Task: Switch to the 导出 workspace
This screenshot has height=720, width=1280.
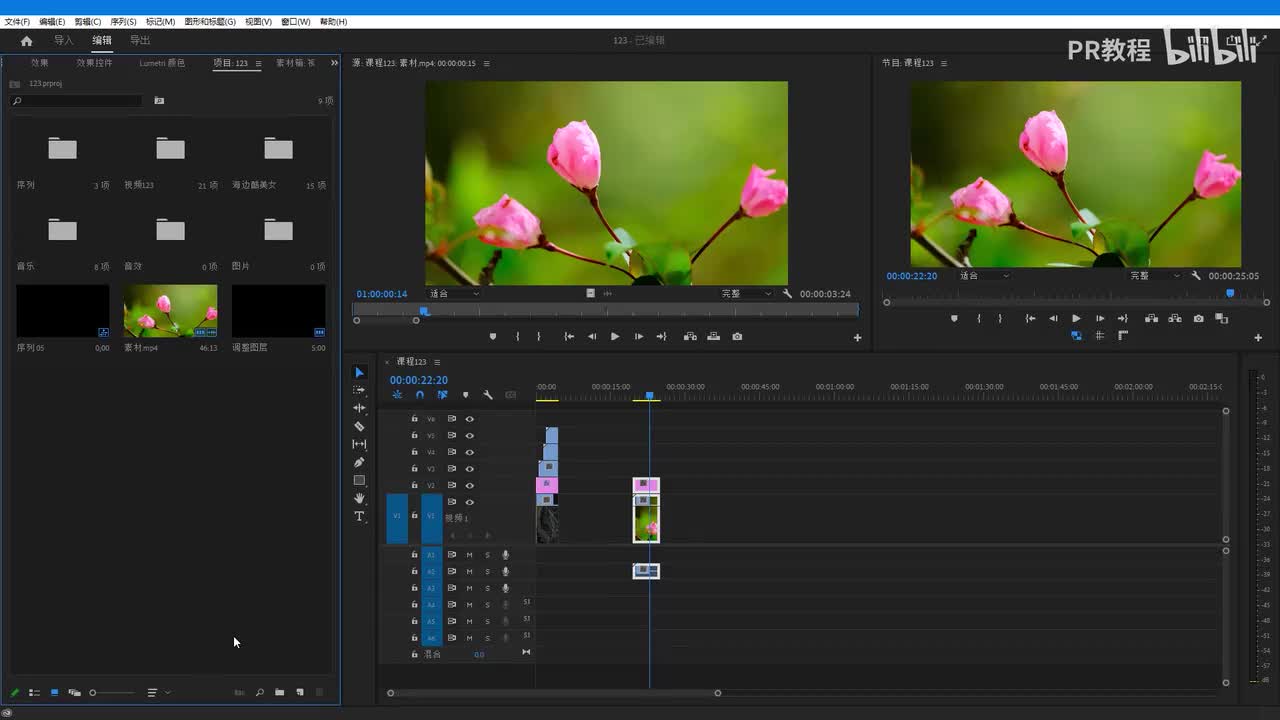Action: click(140, 41)
